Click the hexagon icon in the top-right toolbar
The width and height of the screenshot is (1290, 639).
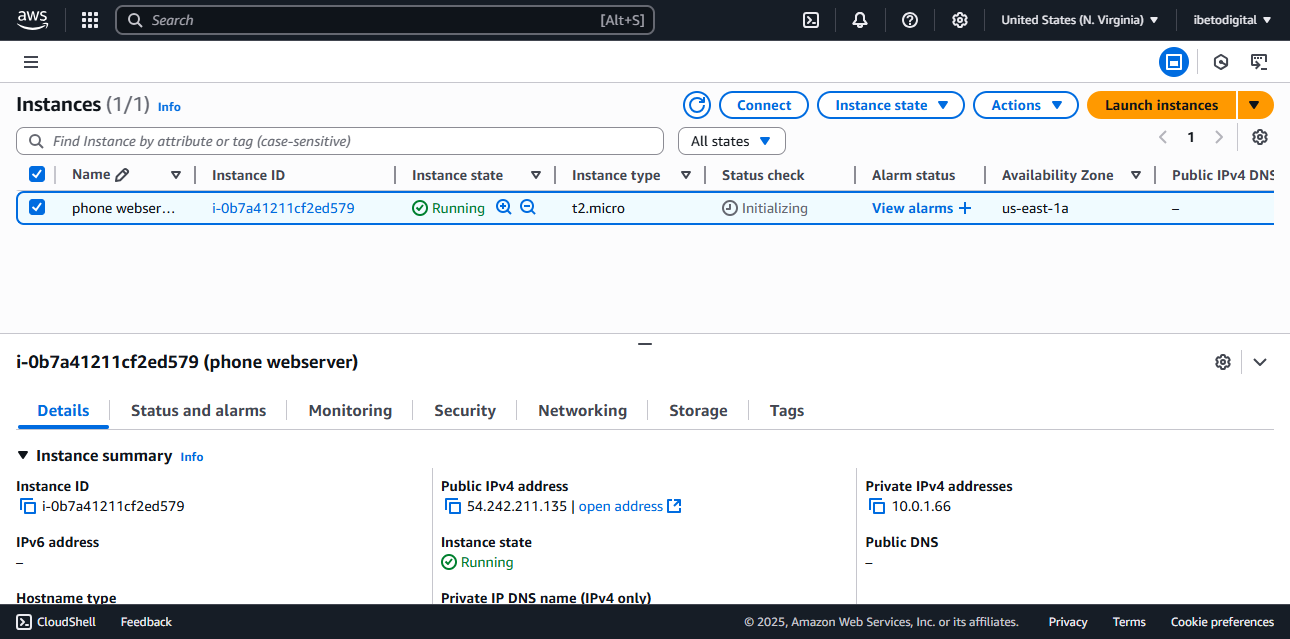tap(1221, 62)
